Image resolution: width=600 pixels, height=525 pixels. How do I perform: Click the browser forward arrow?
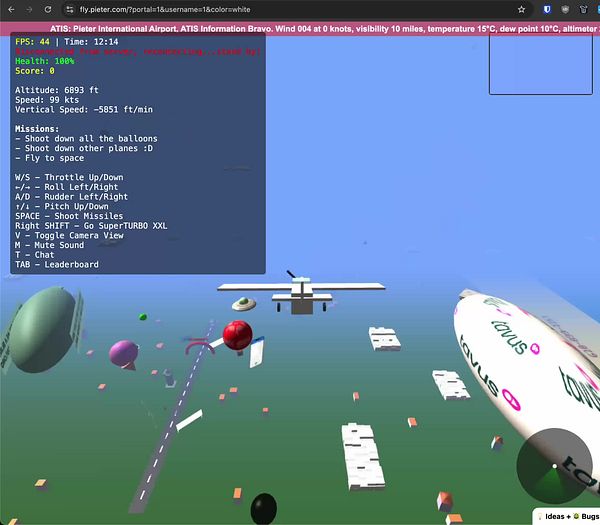click(29, 10)
